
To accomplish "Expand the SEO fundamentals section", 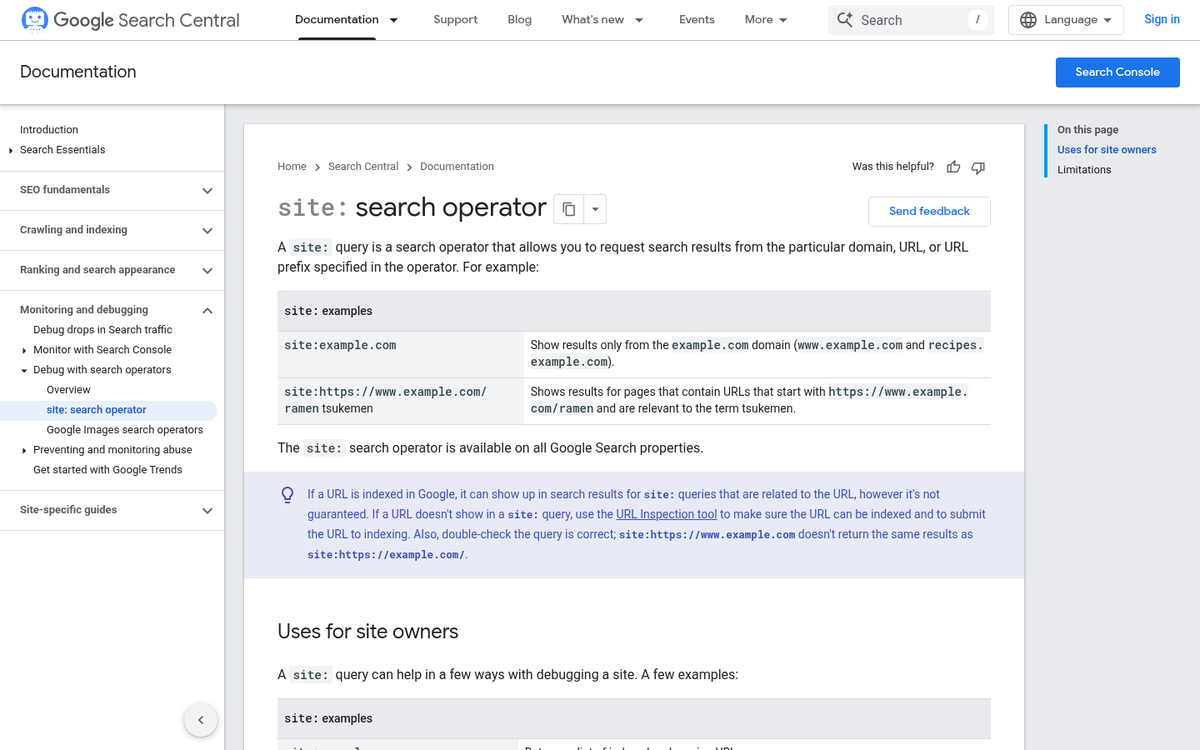I will 207,190.
